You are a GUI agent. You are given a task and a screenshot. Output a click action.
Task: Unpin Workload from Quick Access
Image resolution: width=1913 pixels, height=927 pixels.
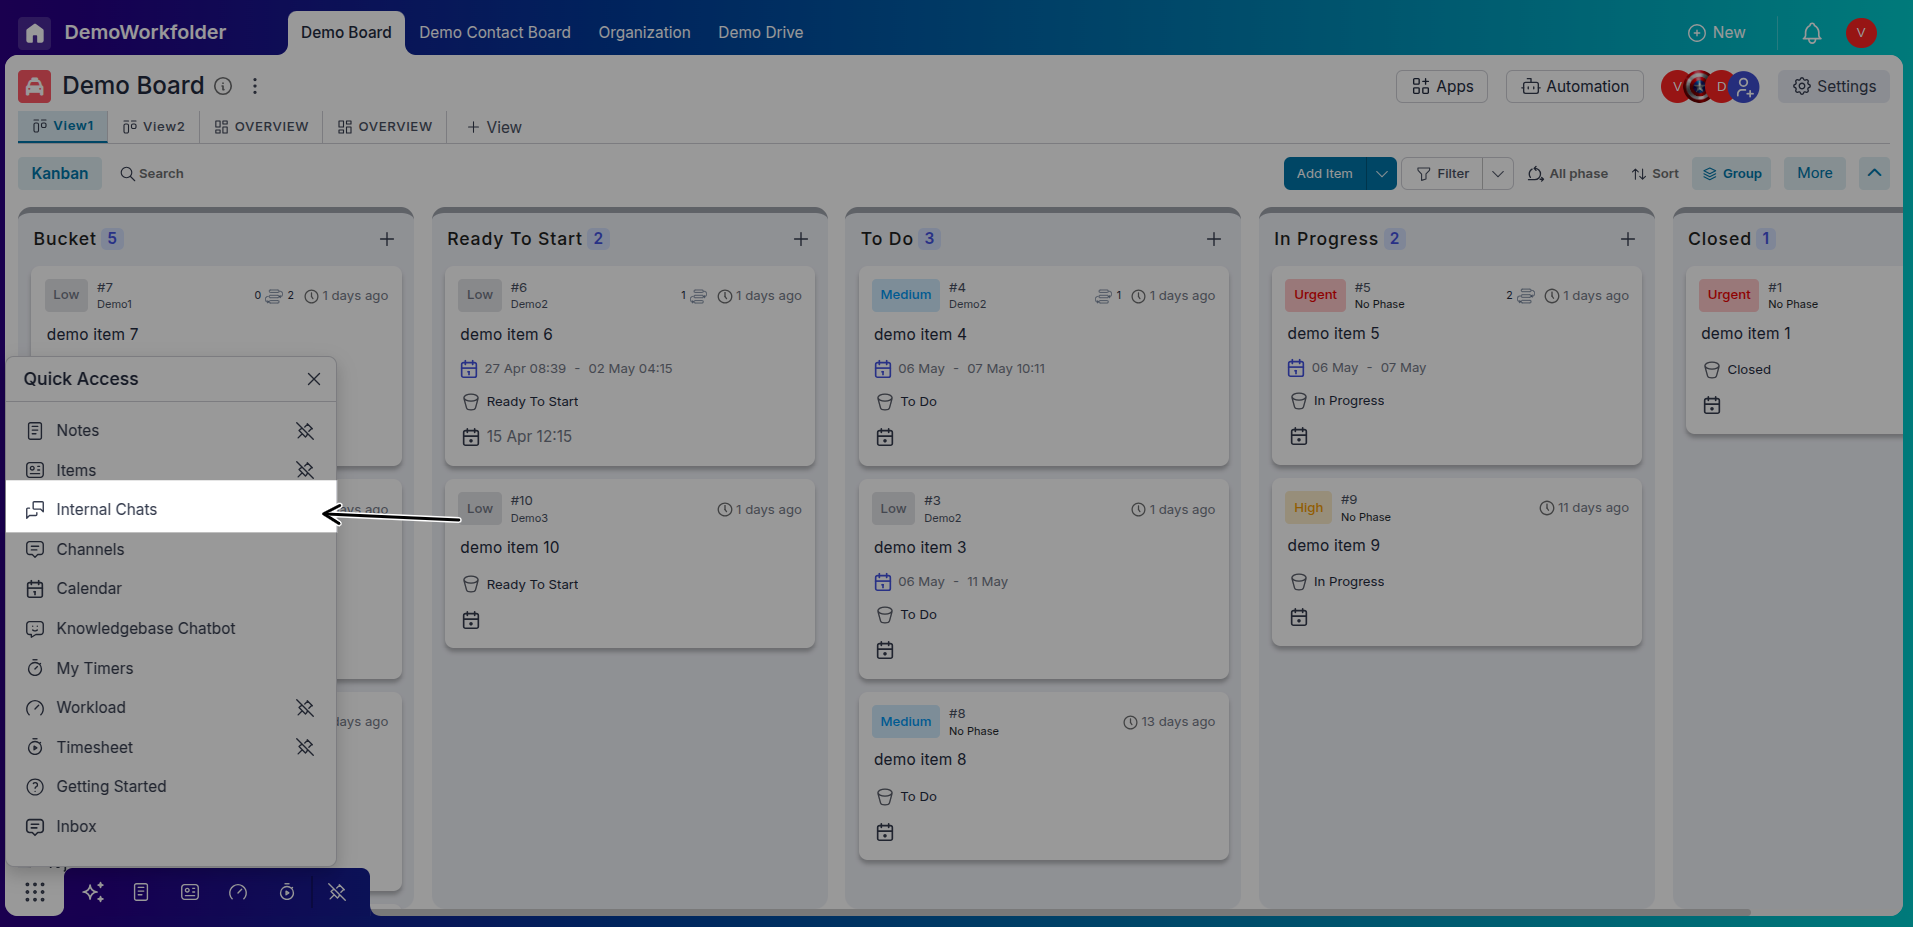point(305,708)
